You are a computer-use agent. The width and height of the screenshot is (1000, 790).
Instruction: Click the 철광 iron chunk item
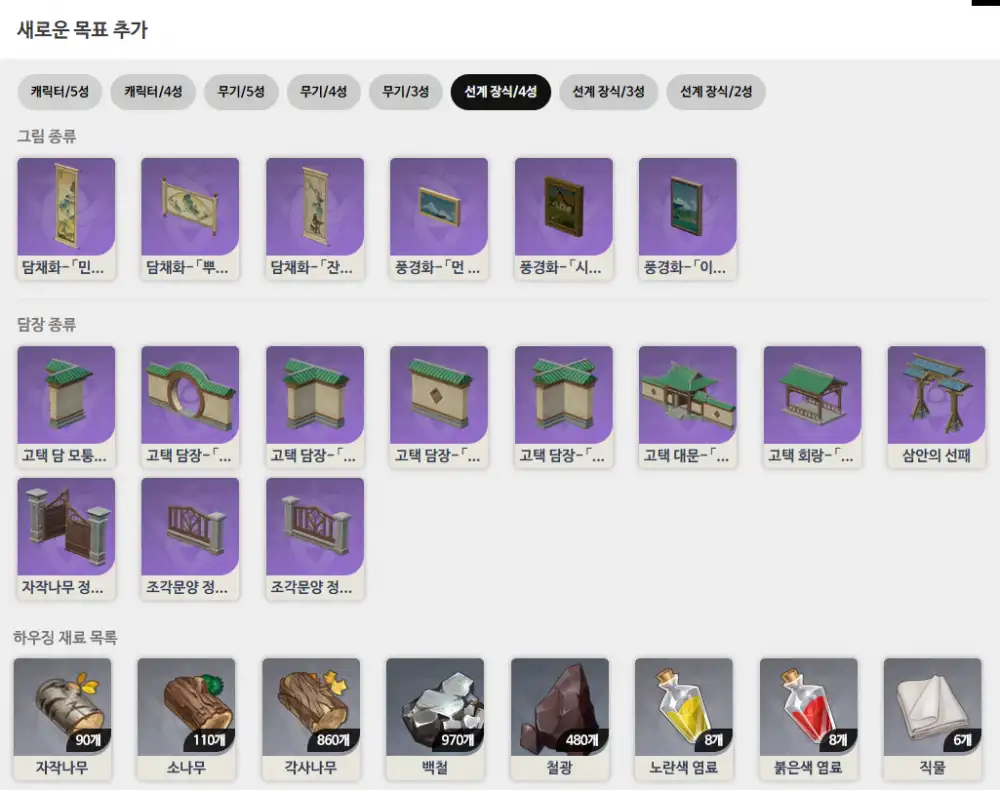559,718
